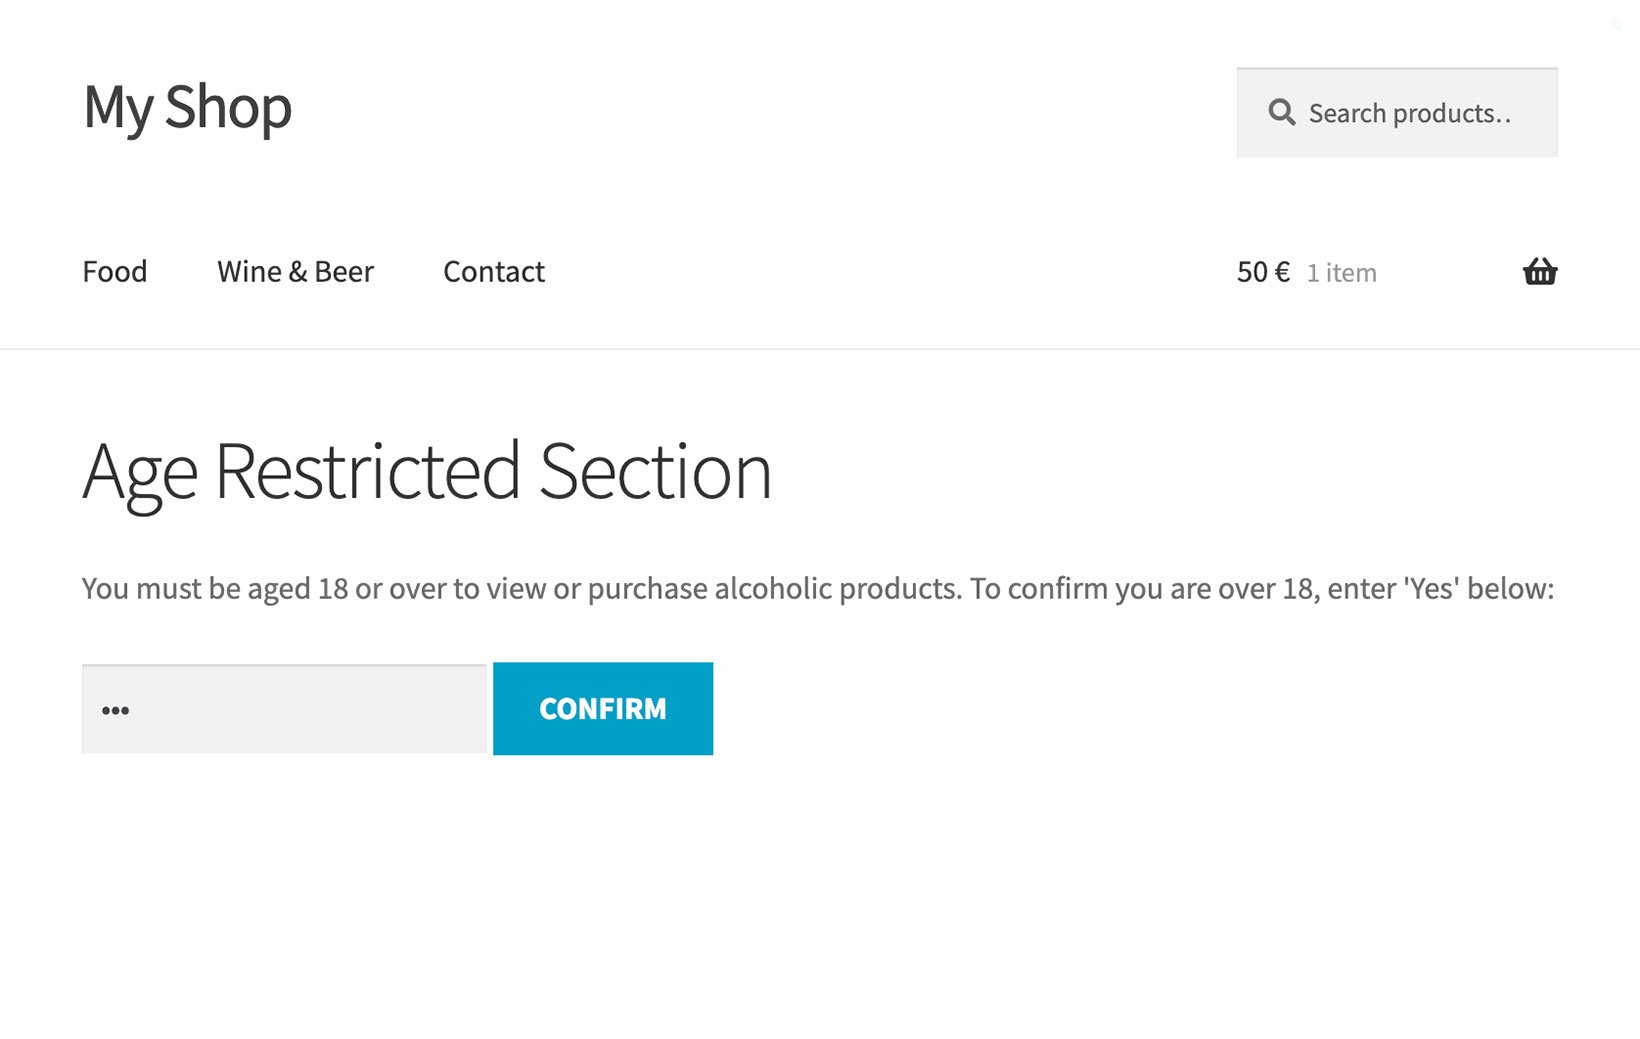Viewport: 1640px width, 1039px height.
Task: Select the '1 item' cart label
Action: [1340, 272]
